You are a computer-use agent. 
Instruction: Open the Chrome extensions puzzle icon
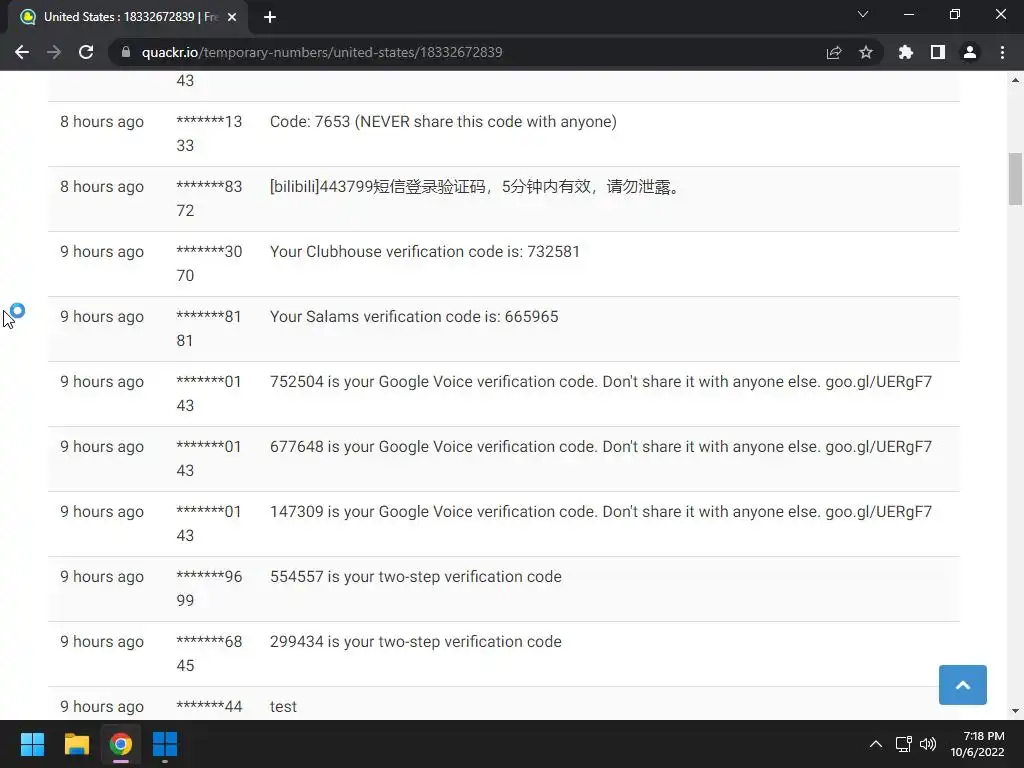pyautogui.click(x=906, y=52)
